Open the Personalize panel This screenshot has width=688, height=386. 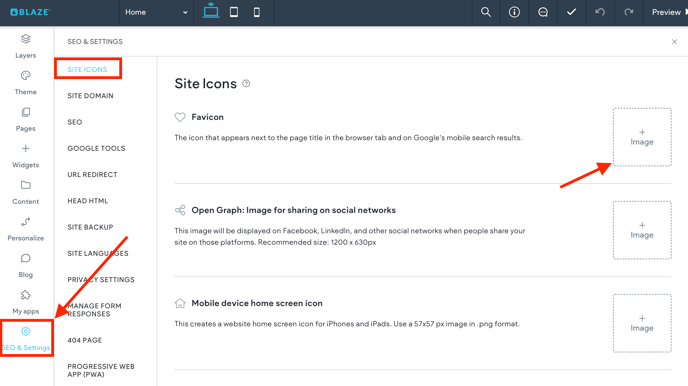coord(25,229)
